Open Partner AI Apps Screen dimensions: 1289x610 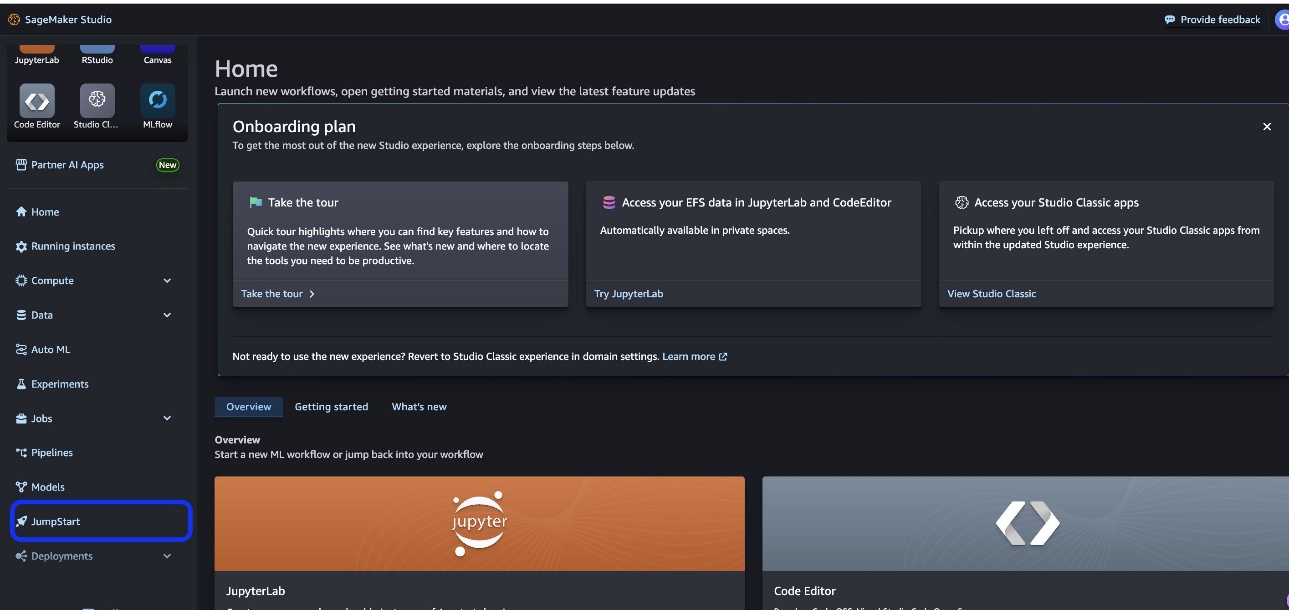(x=67, y=165)
